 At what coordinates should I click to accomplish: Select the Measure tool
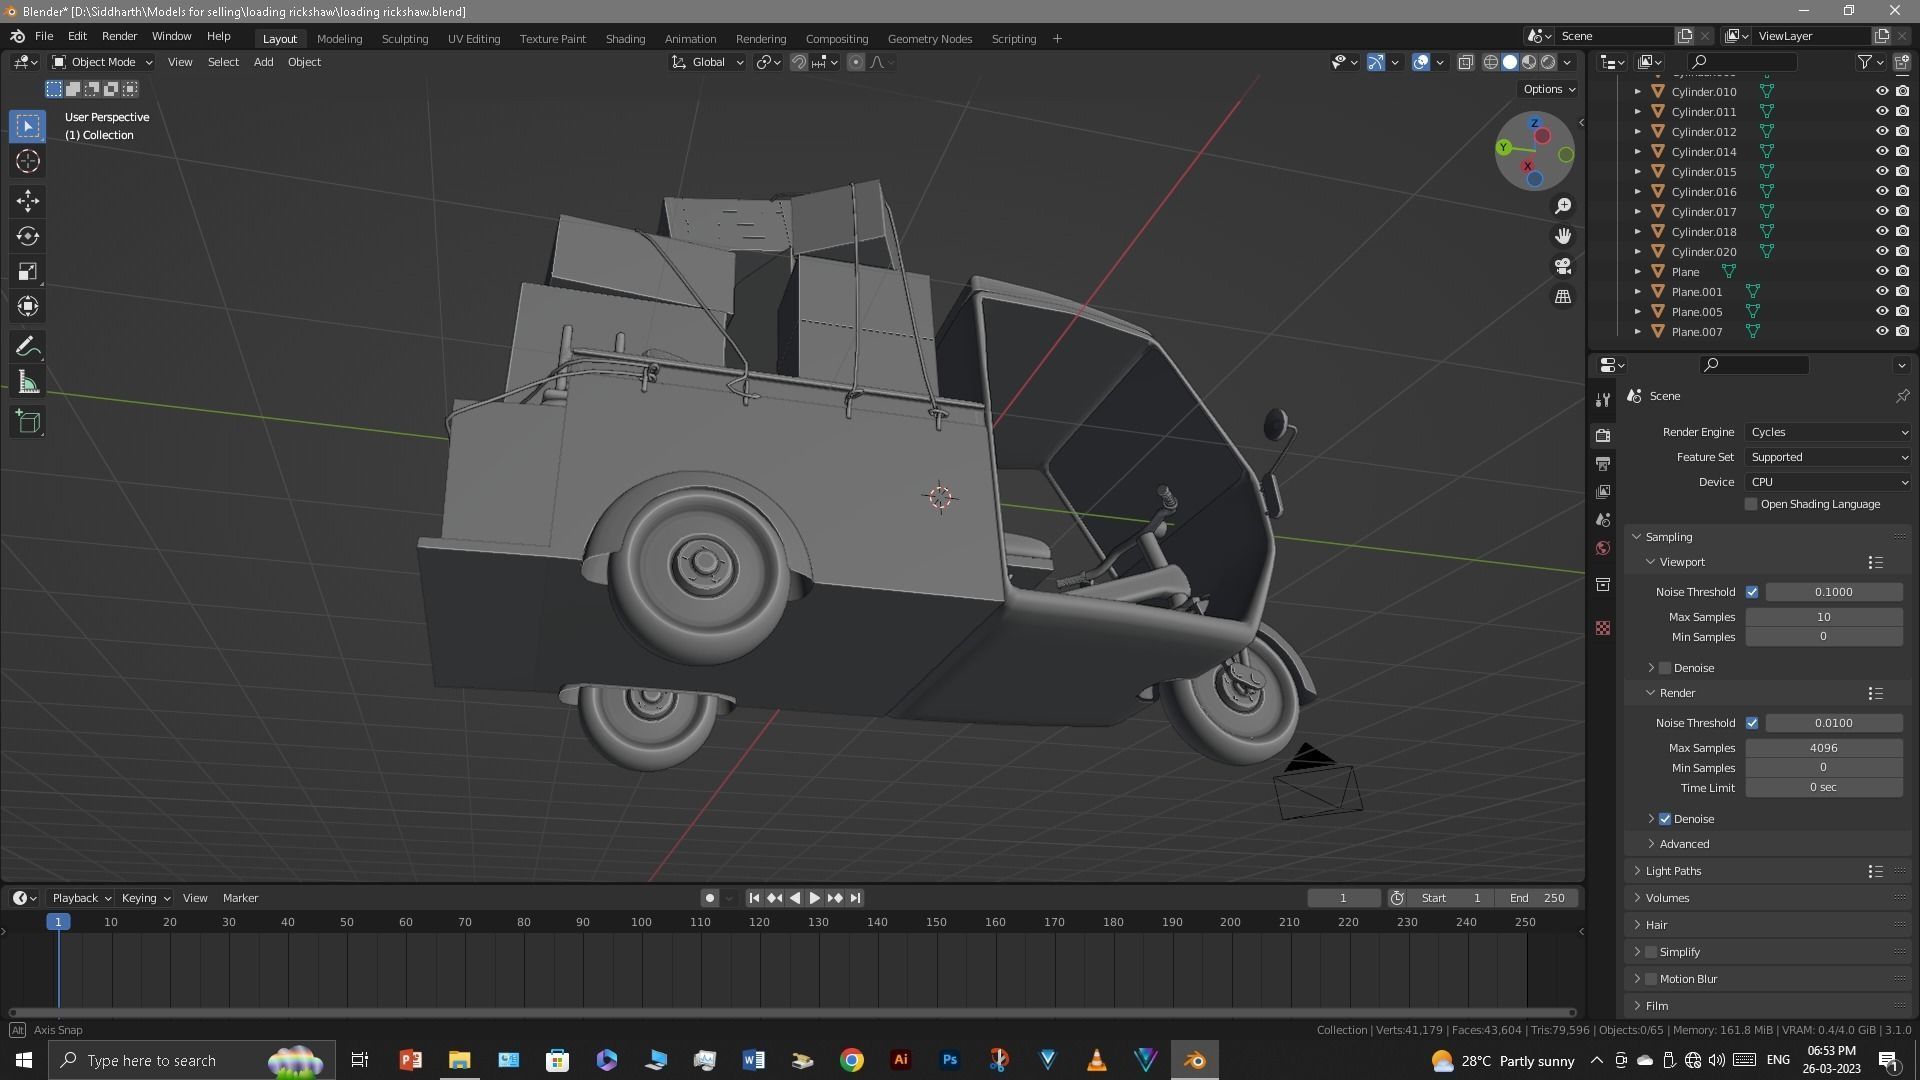point(28,382)
